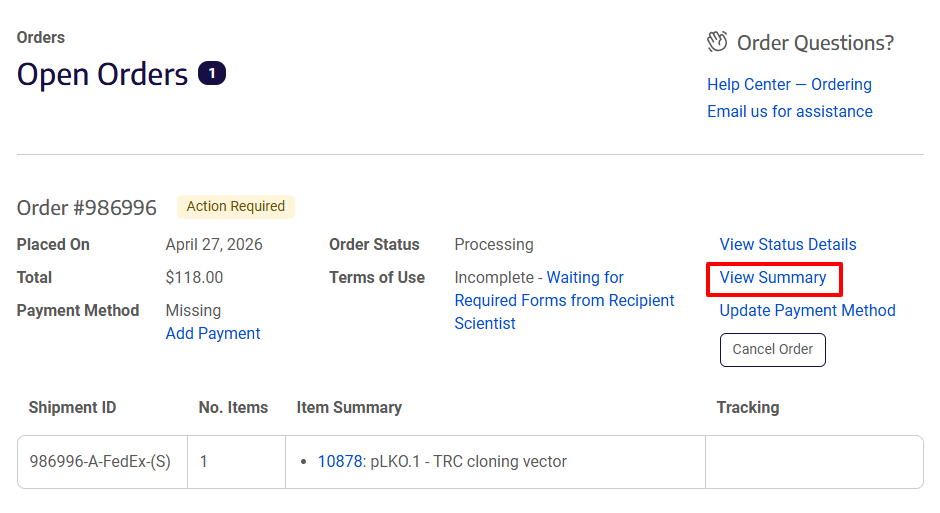Click the Open Orders page heading
Screen dimensions: 940x513
(102, 75)
